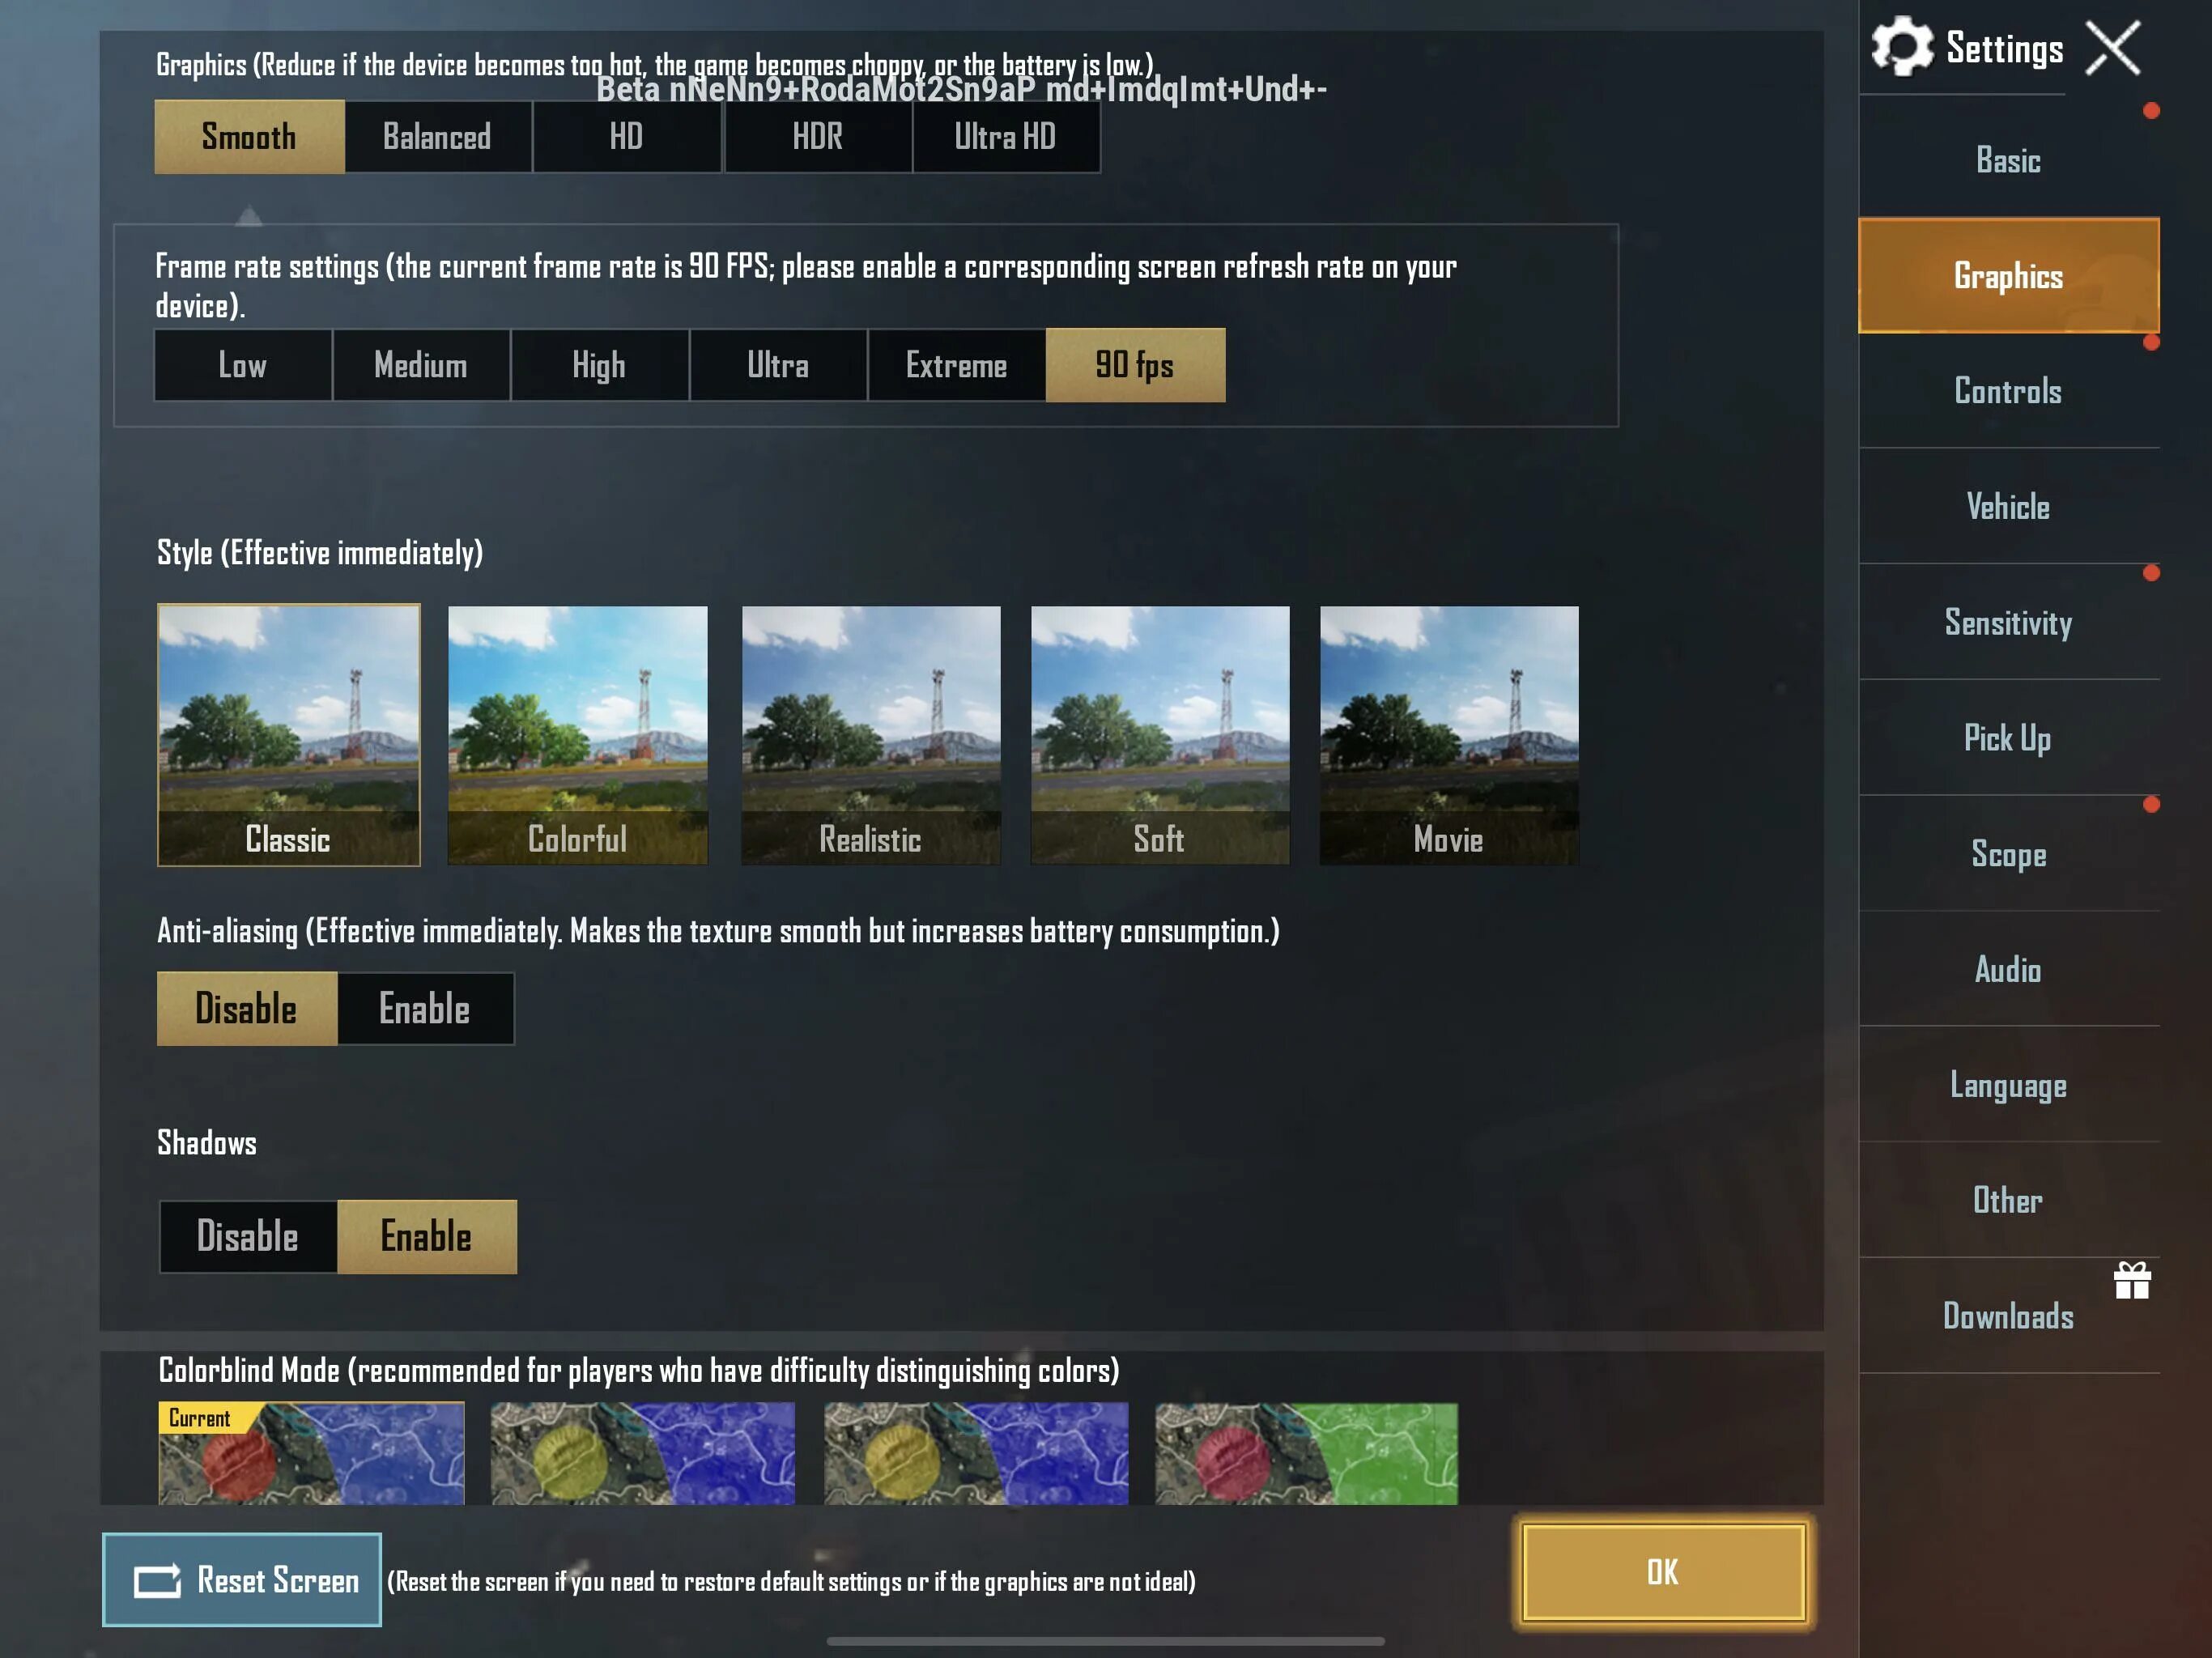Navigate to Sensitivity settings tab

click(x=2008, y=622)
